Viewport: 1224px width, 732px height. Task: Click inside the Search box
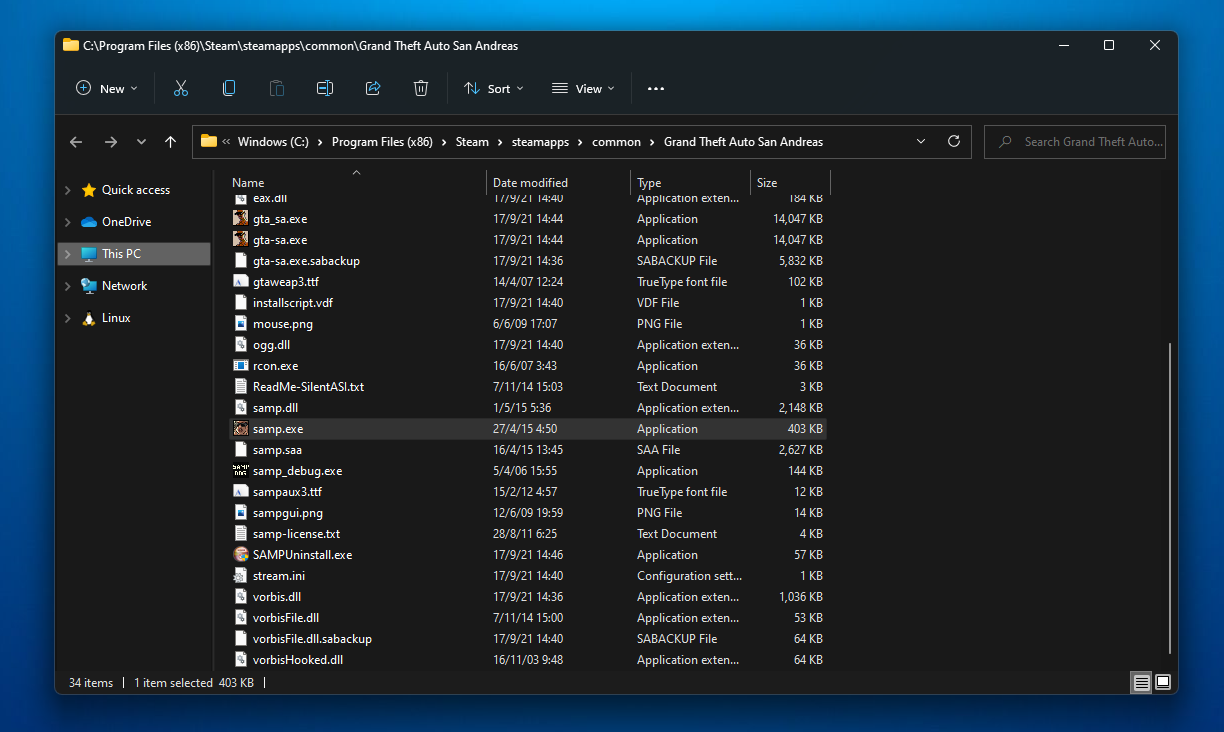click(1075, 141)
